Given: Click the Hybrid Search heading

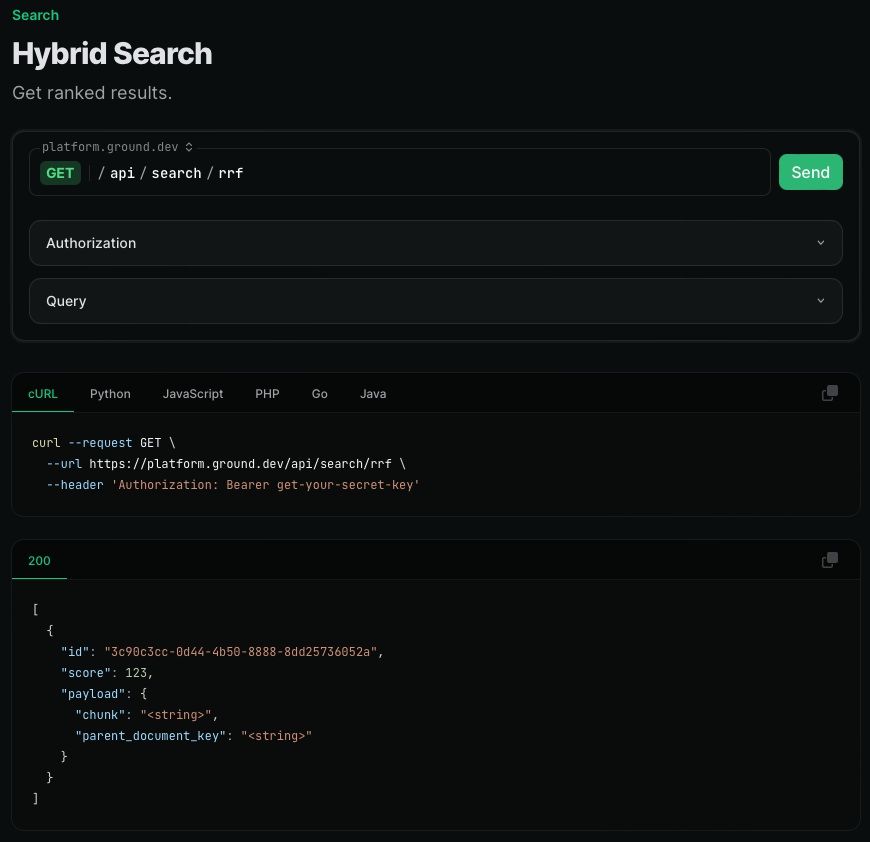Looking at the screenshot, I should click(112, 54).
